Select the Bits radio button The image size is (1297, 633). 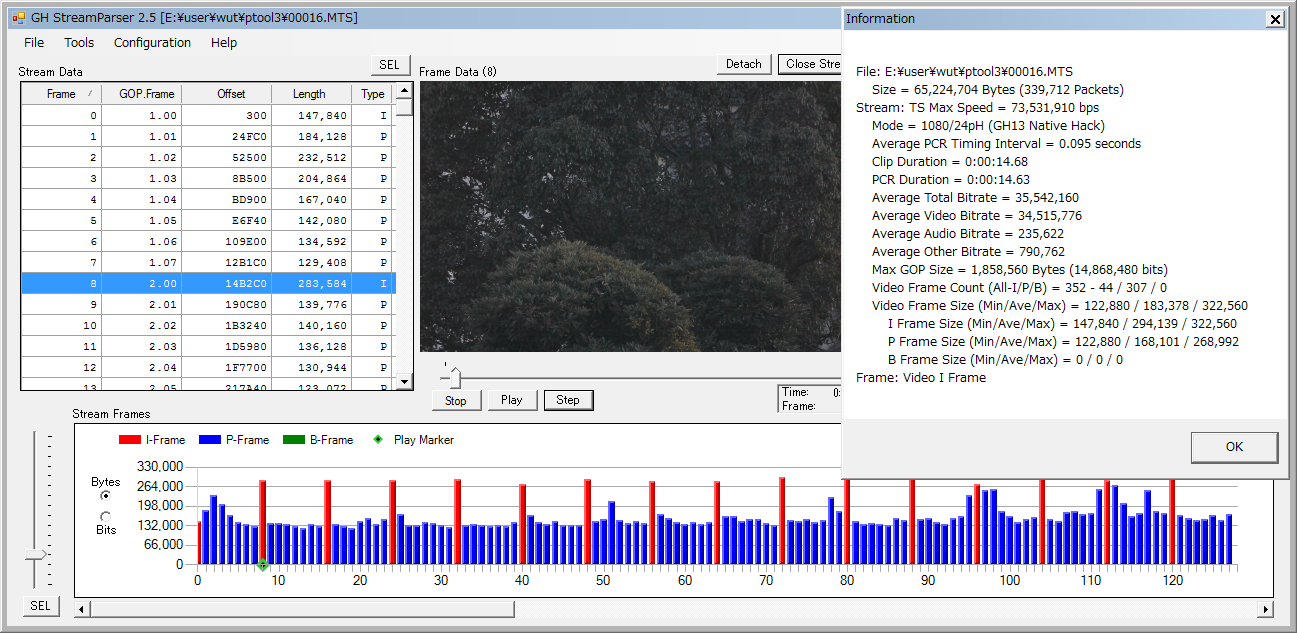pyautogui.click(x=105, y=516)
